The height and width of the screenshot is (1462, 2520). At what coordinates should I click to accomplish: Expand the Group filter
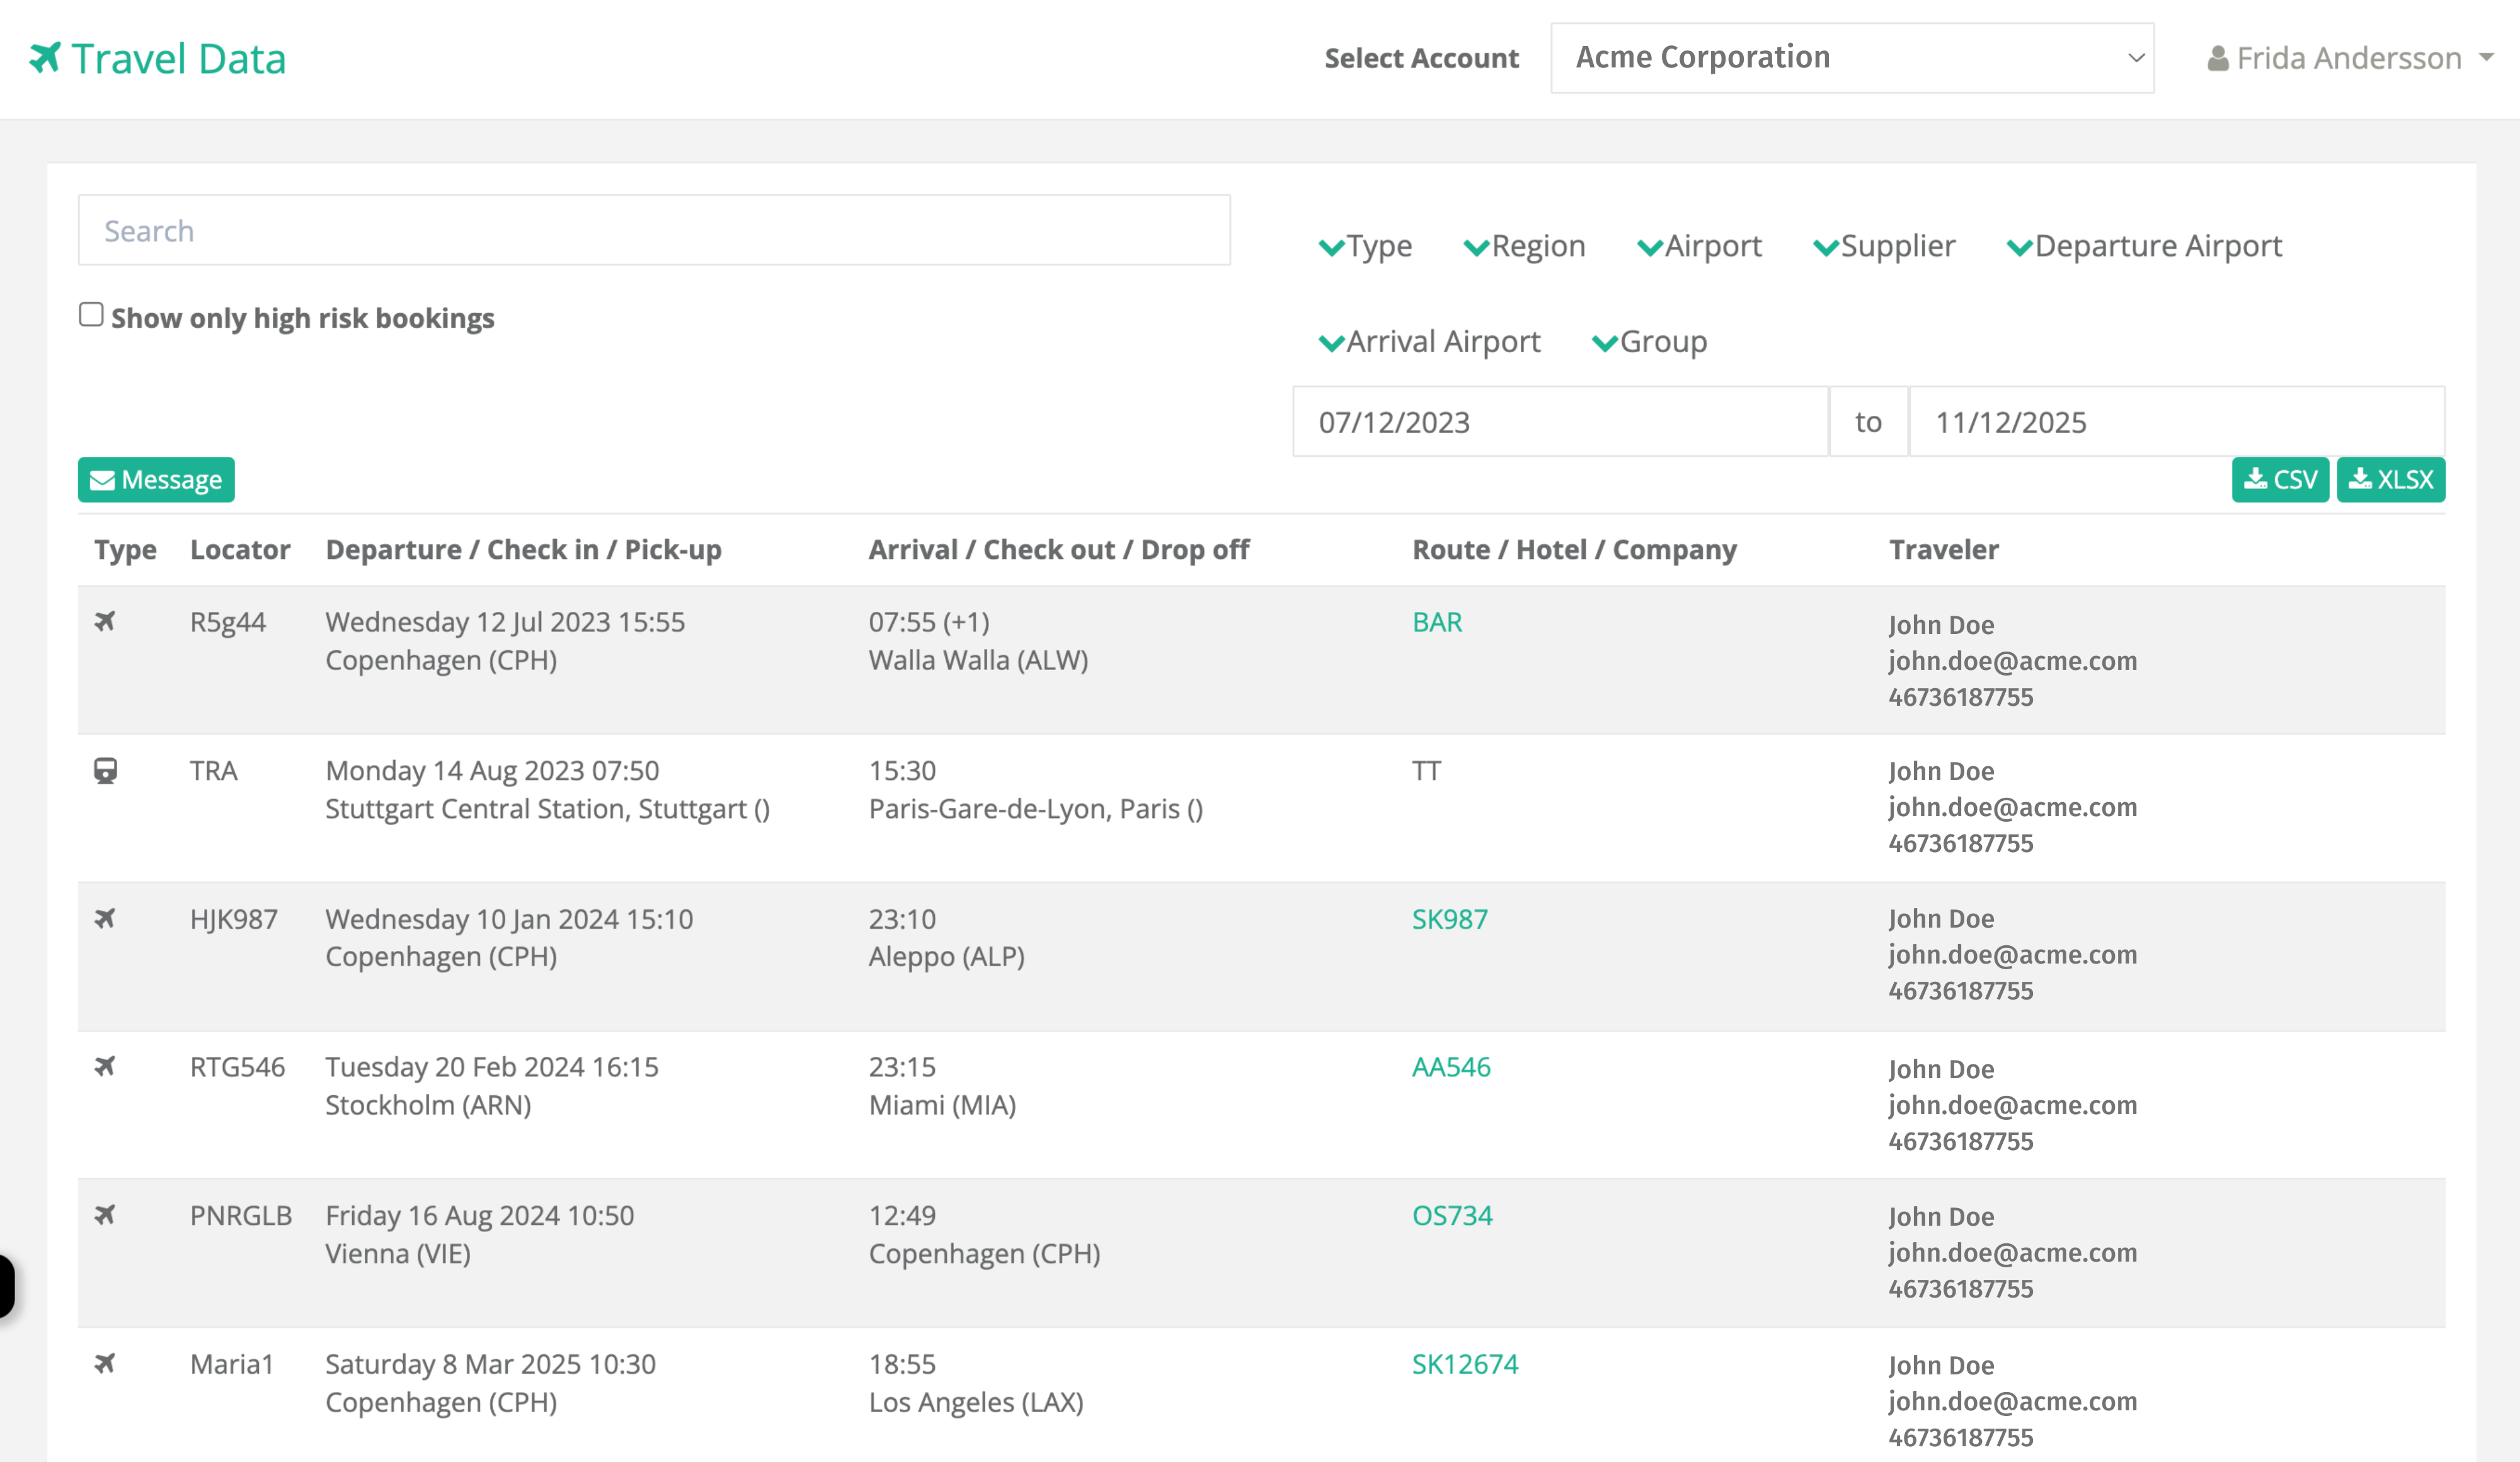tap(1649, 342)
